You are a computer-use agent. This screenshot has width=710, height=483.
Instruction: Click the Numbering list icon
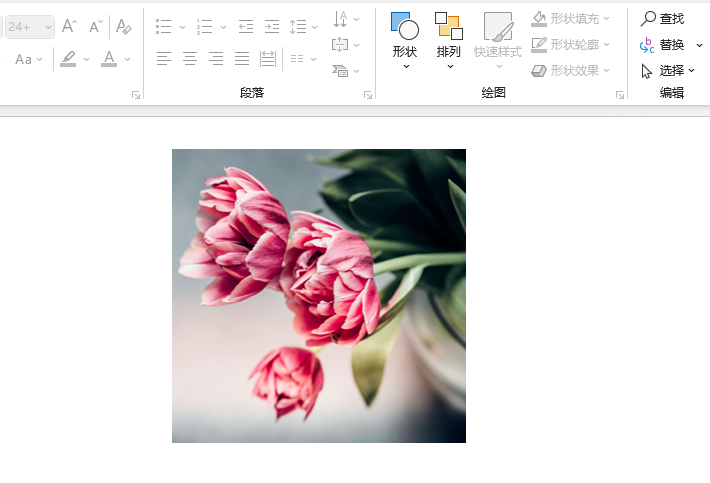tap(205, 27)
